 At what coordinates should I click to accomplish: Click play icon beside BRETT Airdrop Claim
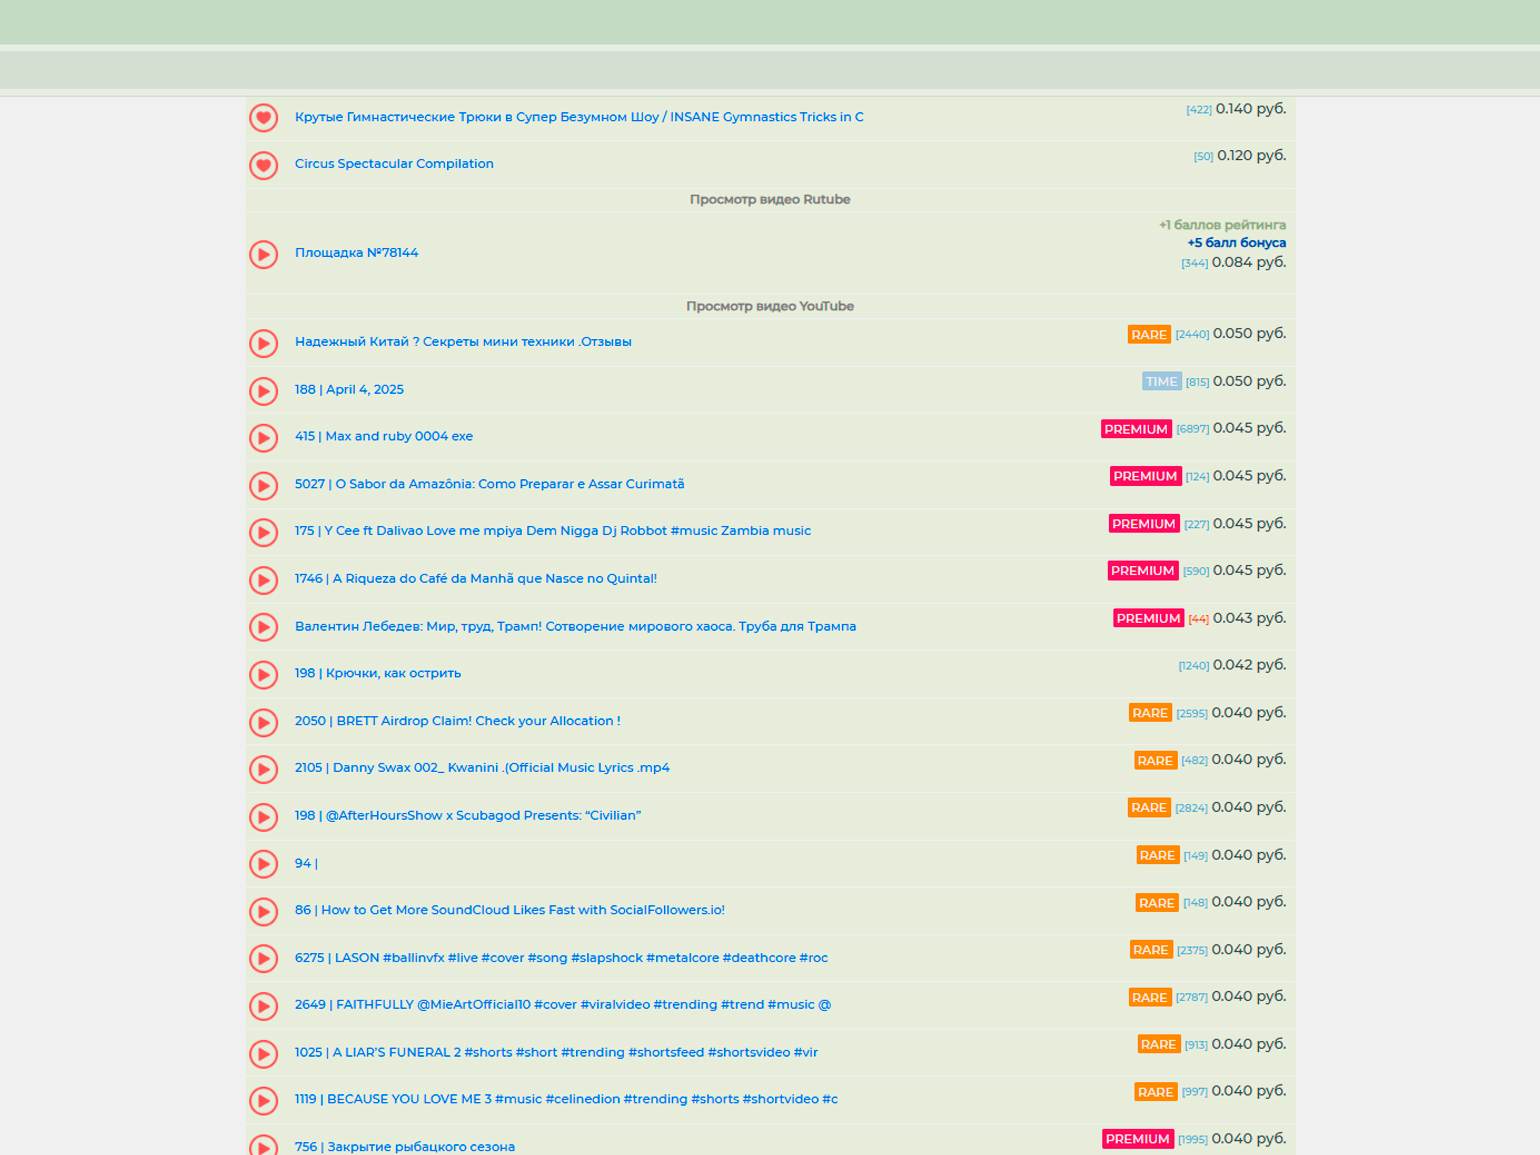tap(264, 722)
